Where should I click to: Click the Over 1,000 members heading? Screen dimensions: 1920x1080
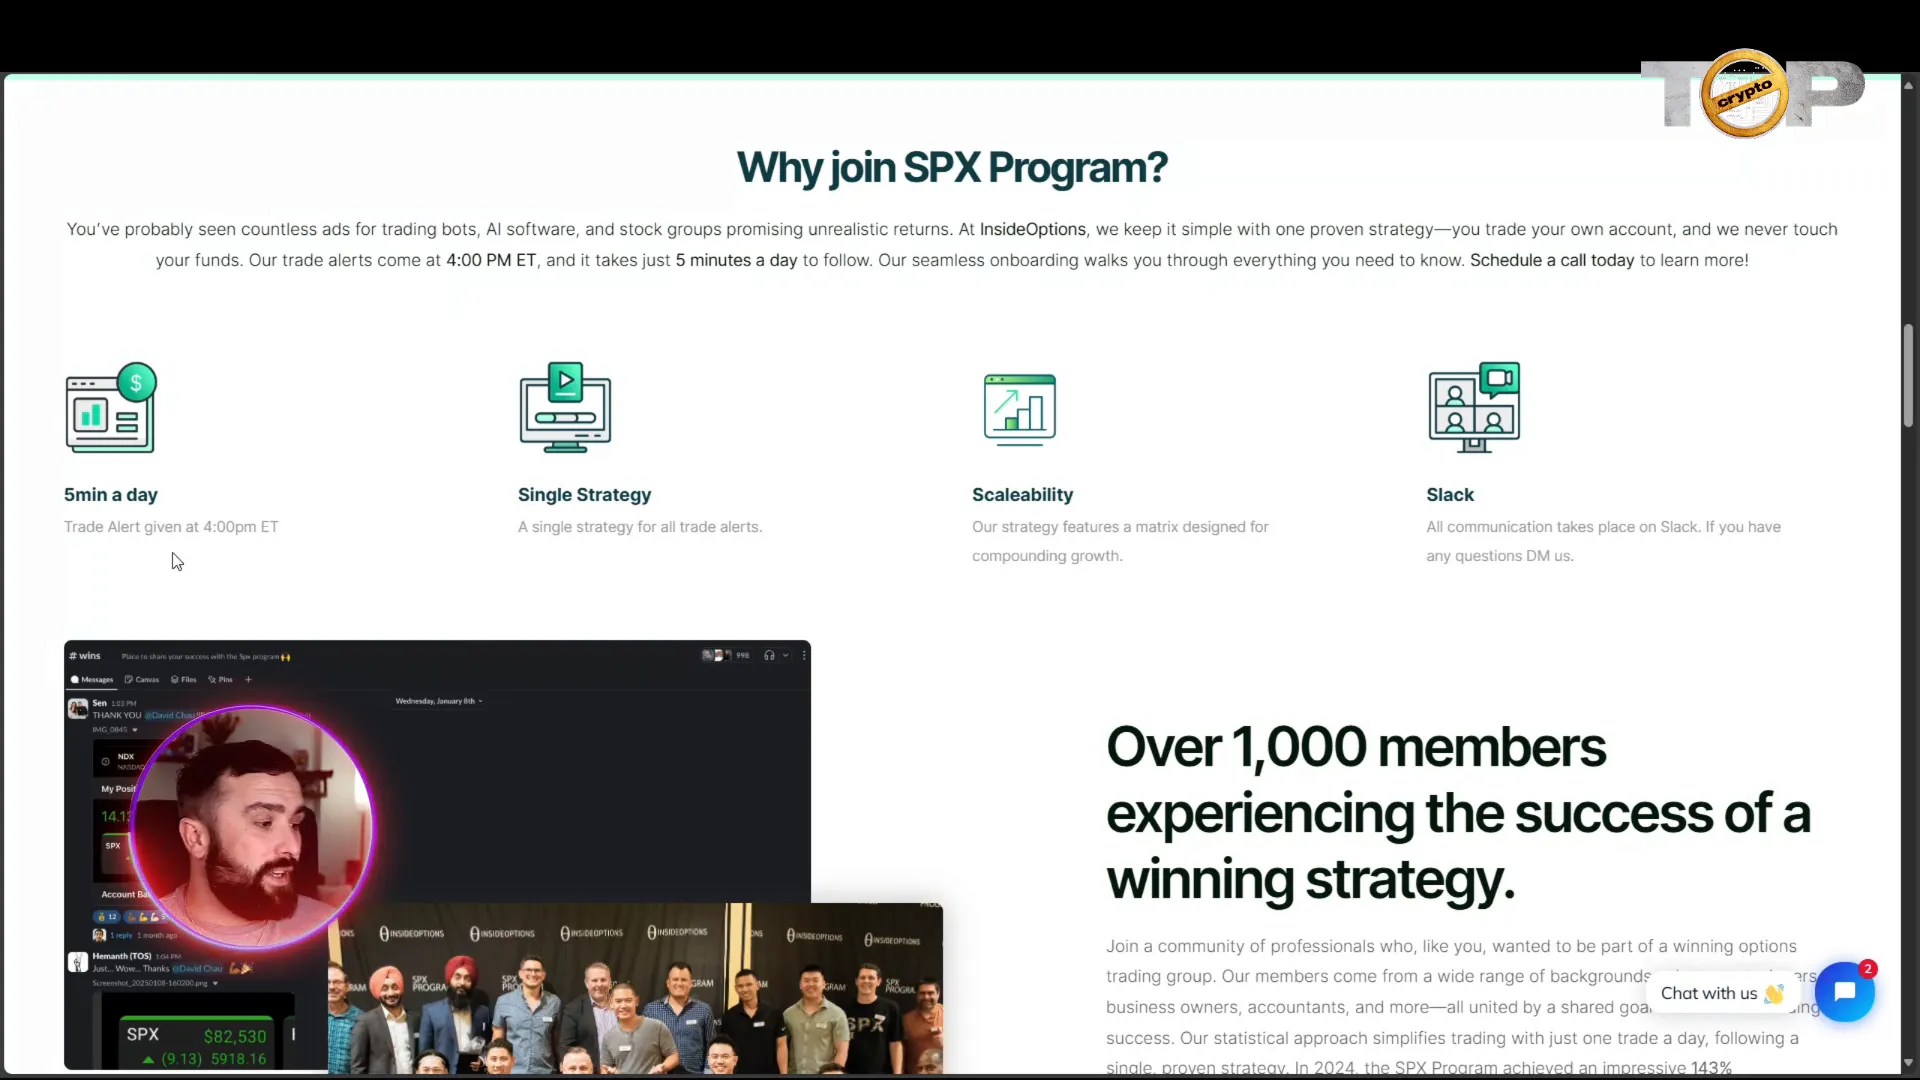pyautogui.click(x=1458, y=813)
